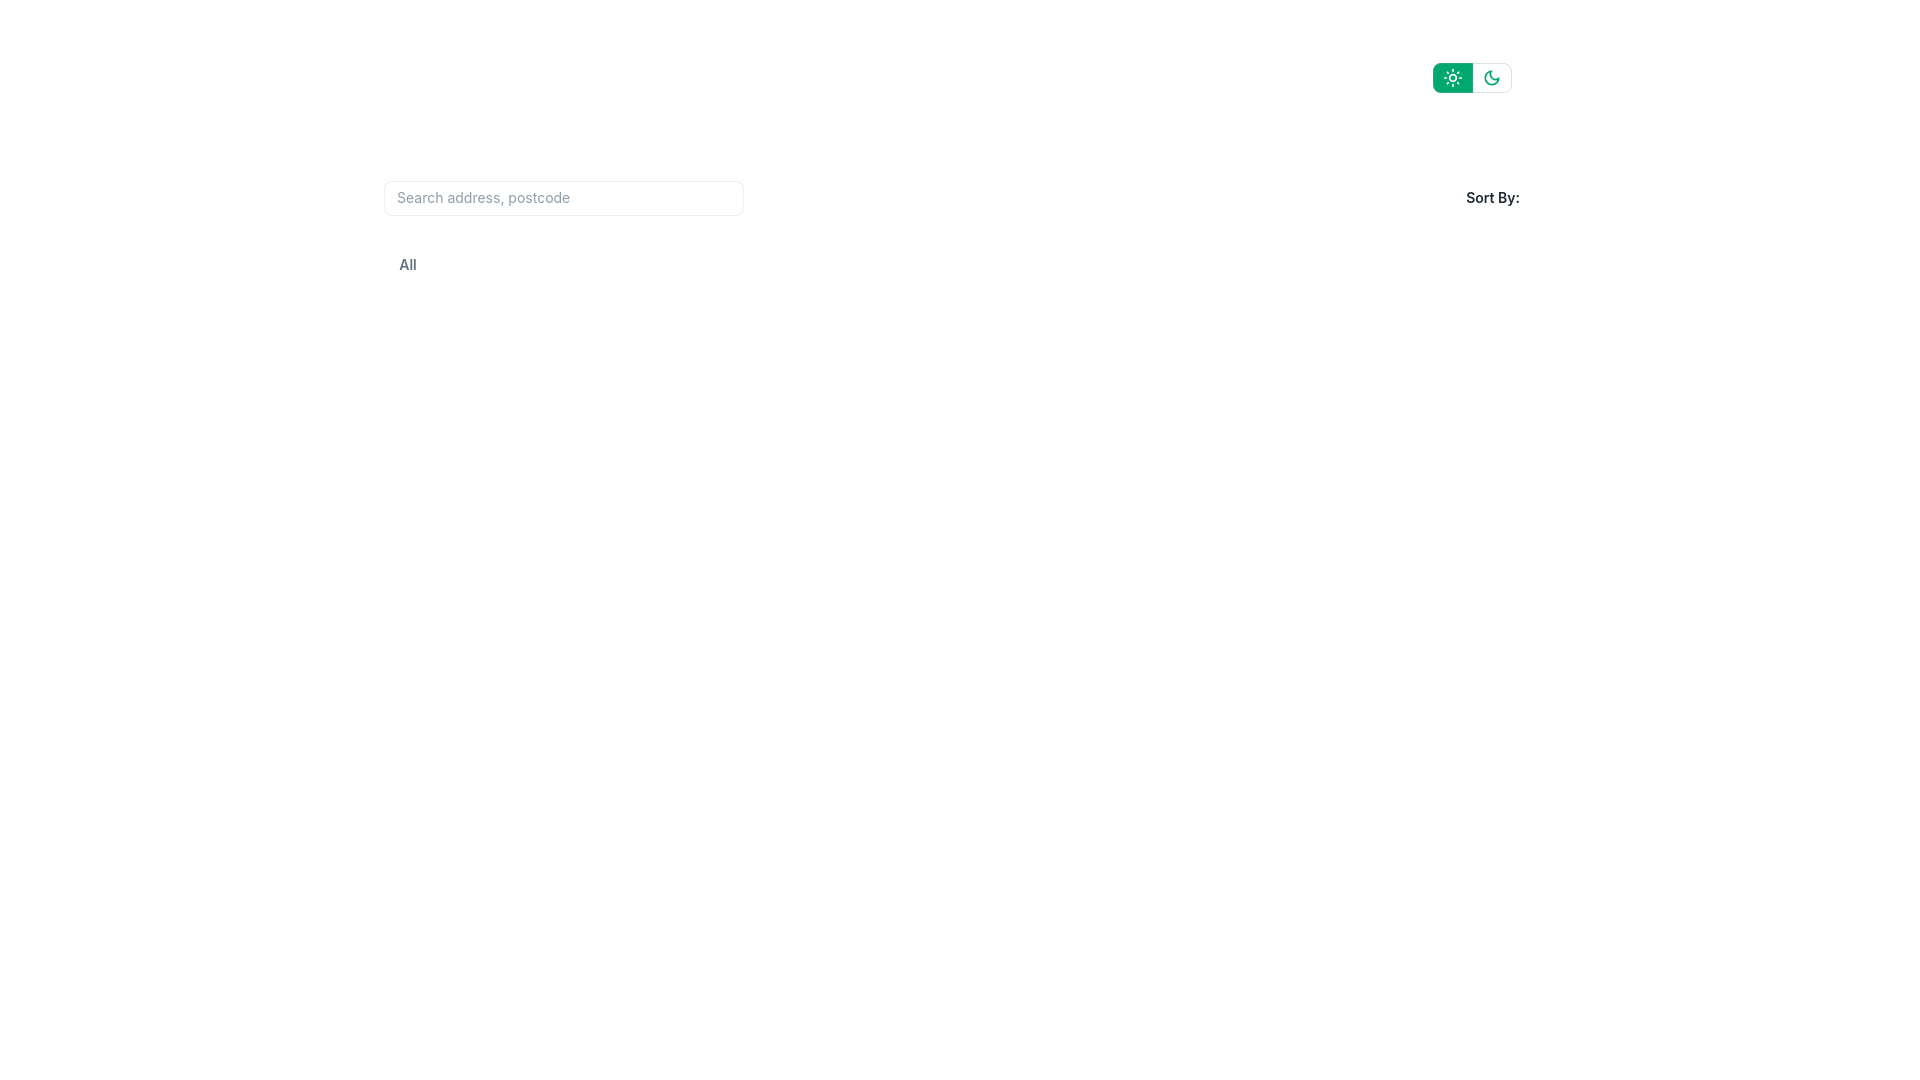The width and height of the screenshot is (1920, 1080).
Task: Click the Sort By label
Action: 1492,198
